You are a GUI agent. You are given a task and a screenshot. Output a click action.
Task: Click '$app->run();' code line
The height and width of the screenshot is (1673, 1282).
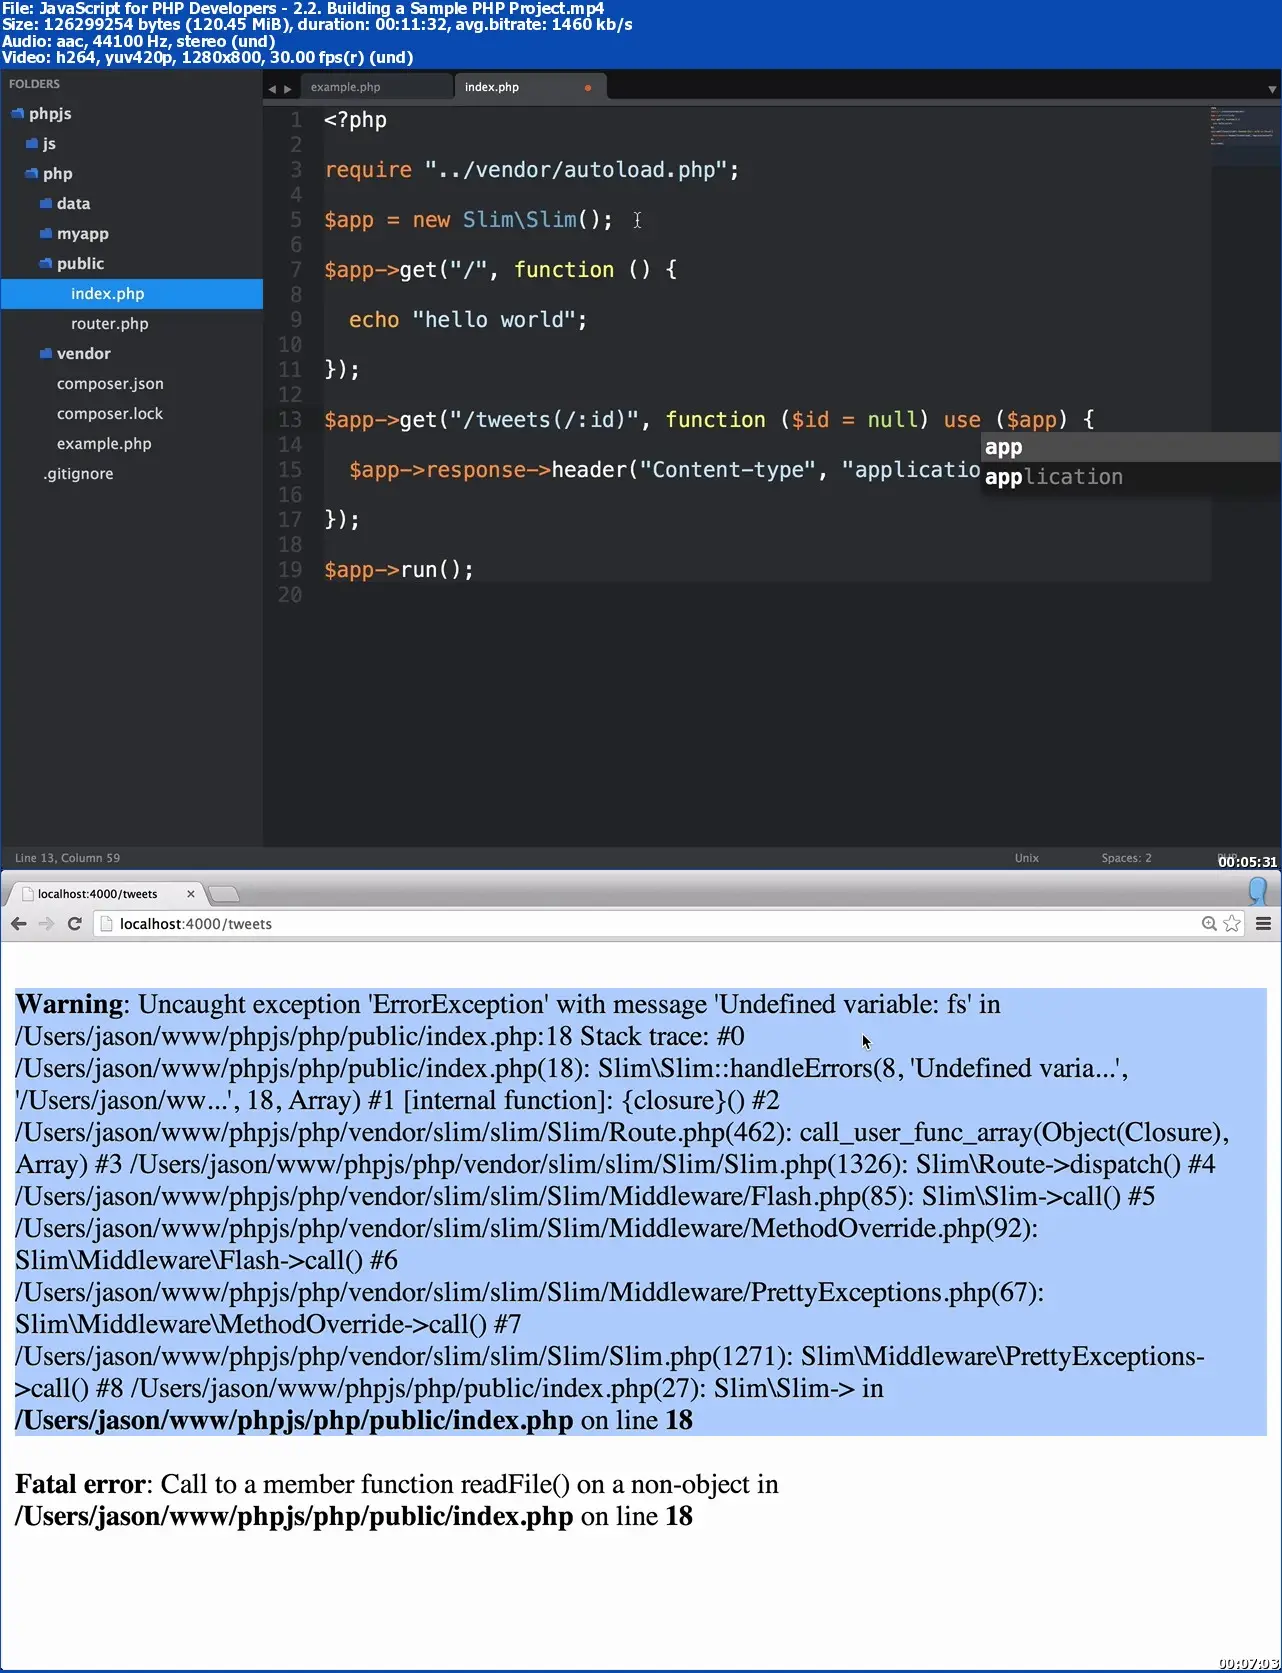tap(399, 570)
